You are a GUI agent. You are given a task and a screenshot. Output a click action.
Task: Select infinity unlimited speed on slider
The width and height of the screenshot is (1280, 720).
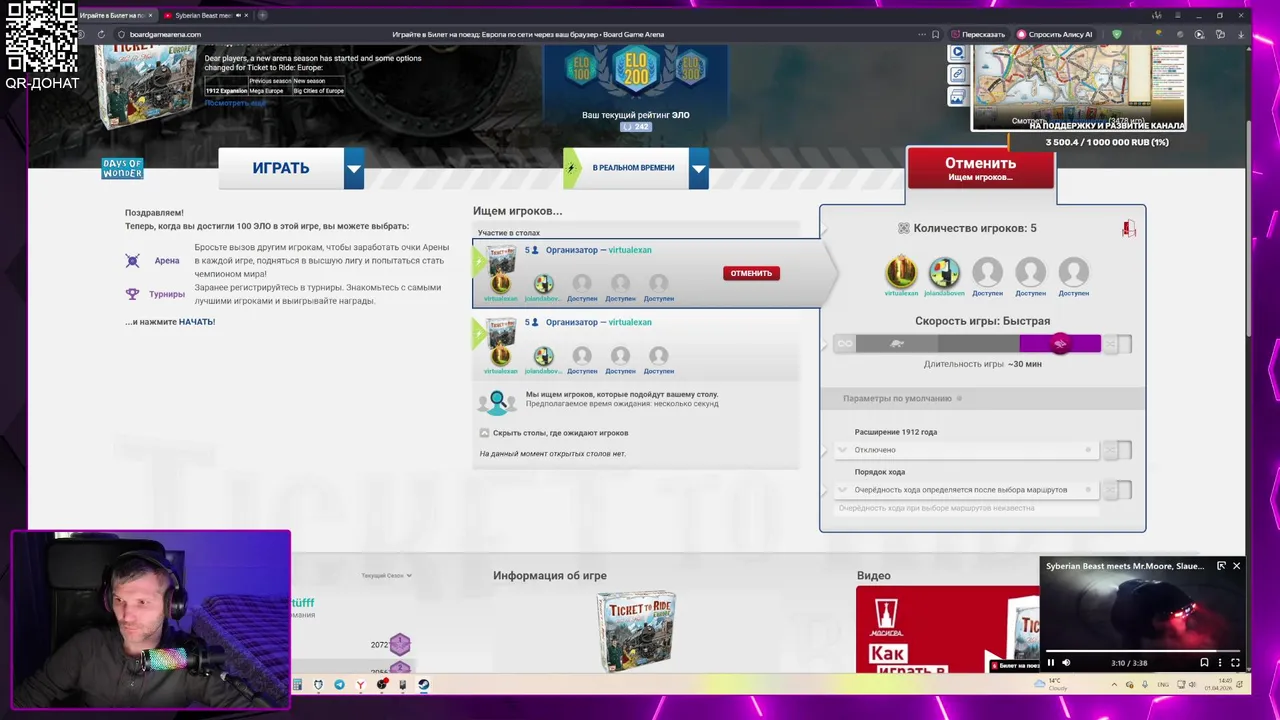click(x=845, y=344)
